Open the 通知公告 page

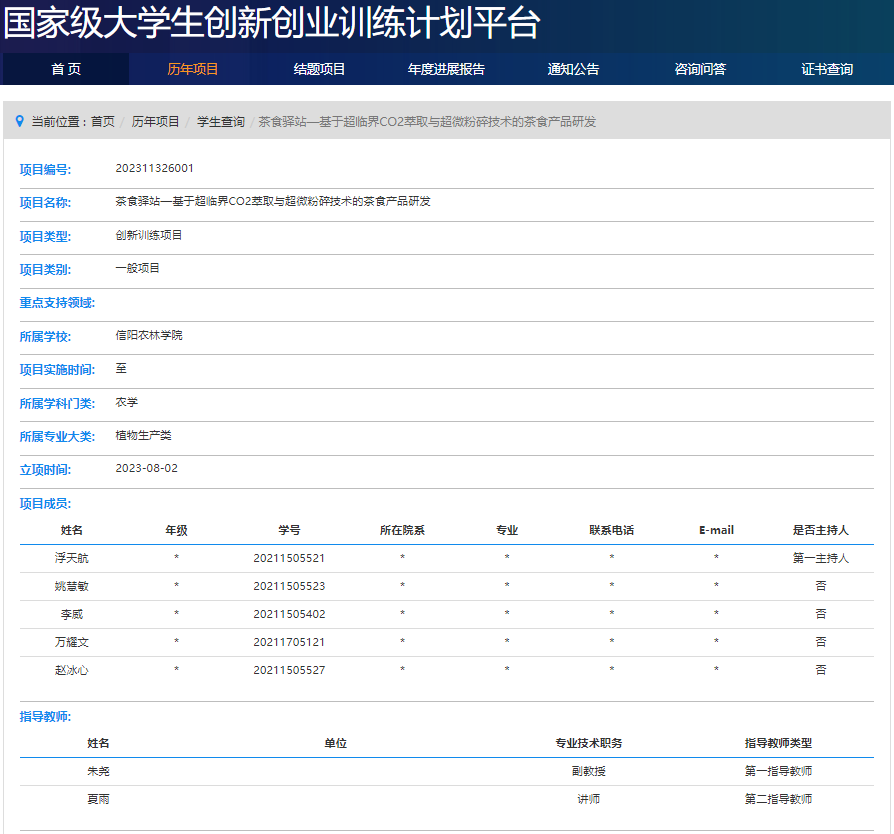(573, 69)
